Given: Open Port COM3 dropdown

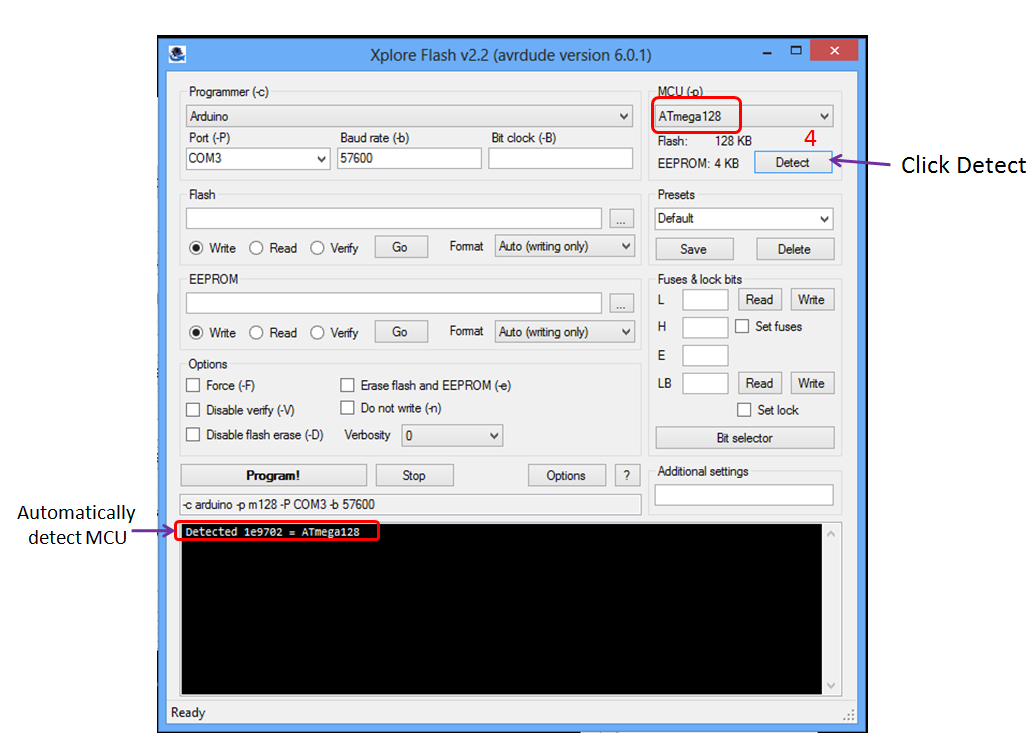Looking at the screenshot, I should coord(257,159).
